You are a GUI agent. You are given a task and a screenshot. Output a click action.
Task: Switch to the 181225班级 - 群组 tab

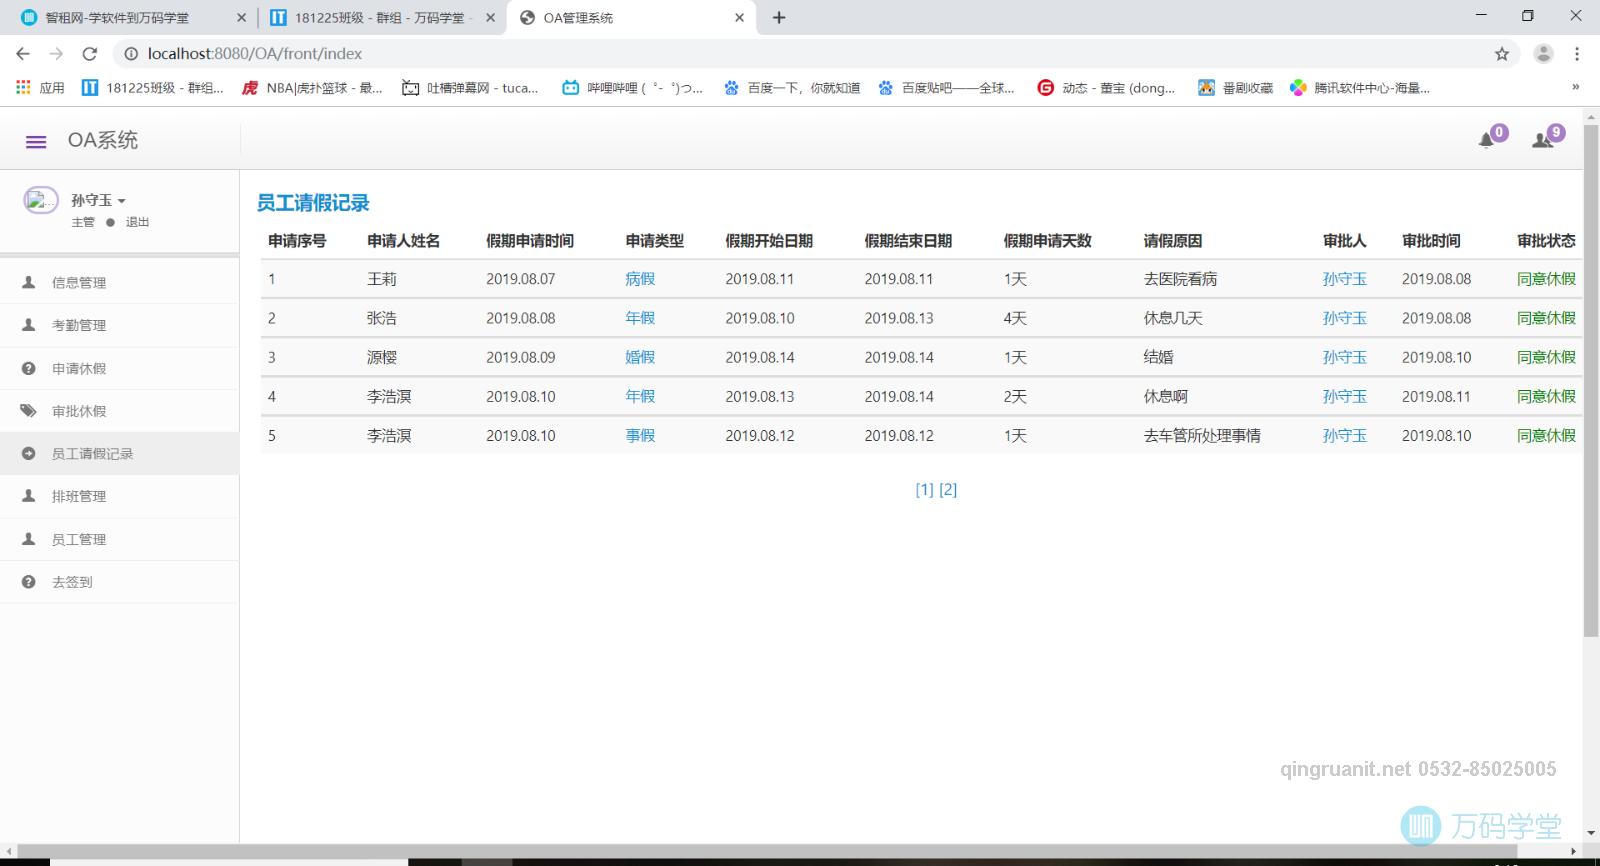coord(380,18)
